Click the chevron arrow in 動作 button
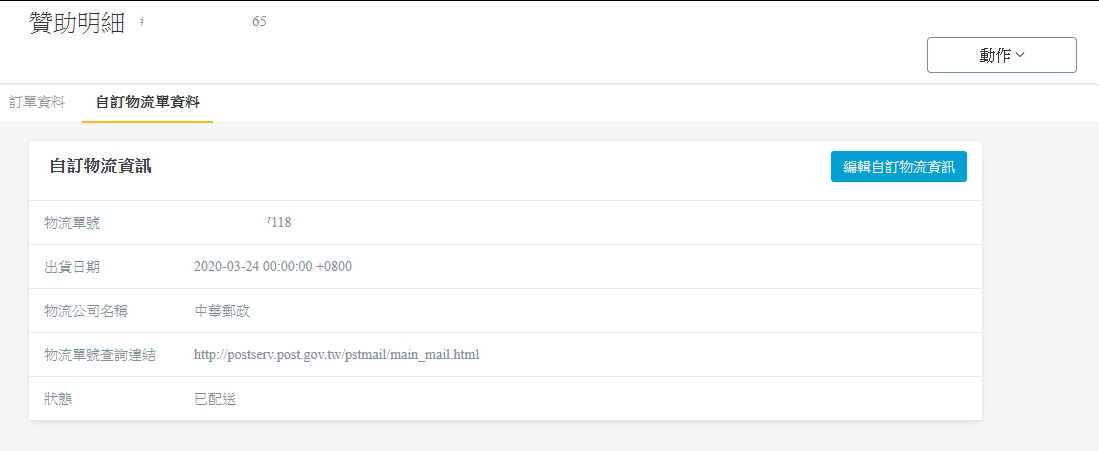 [x=1020, y=55]
